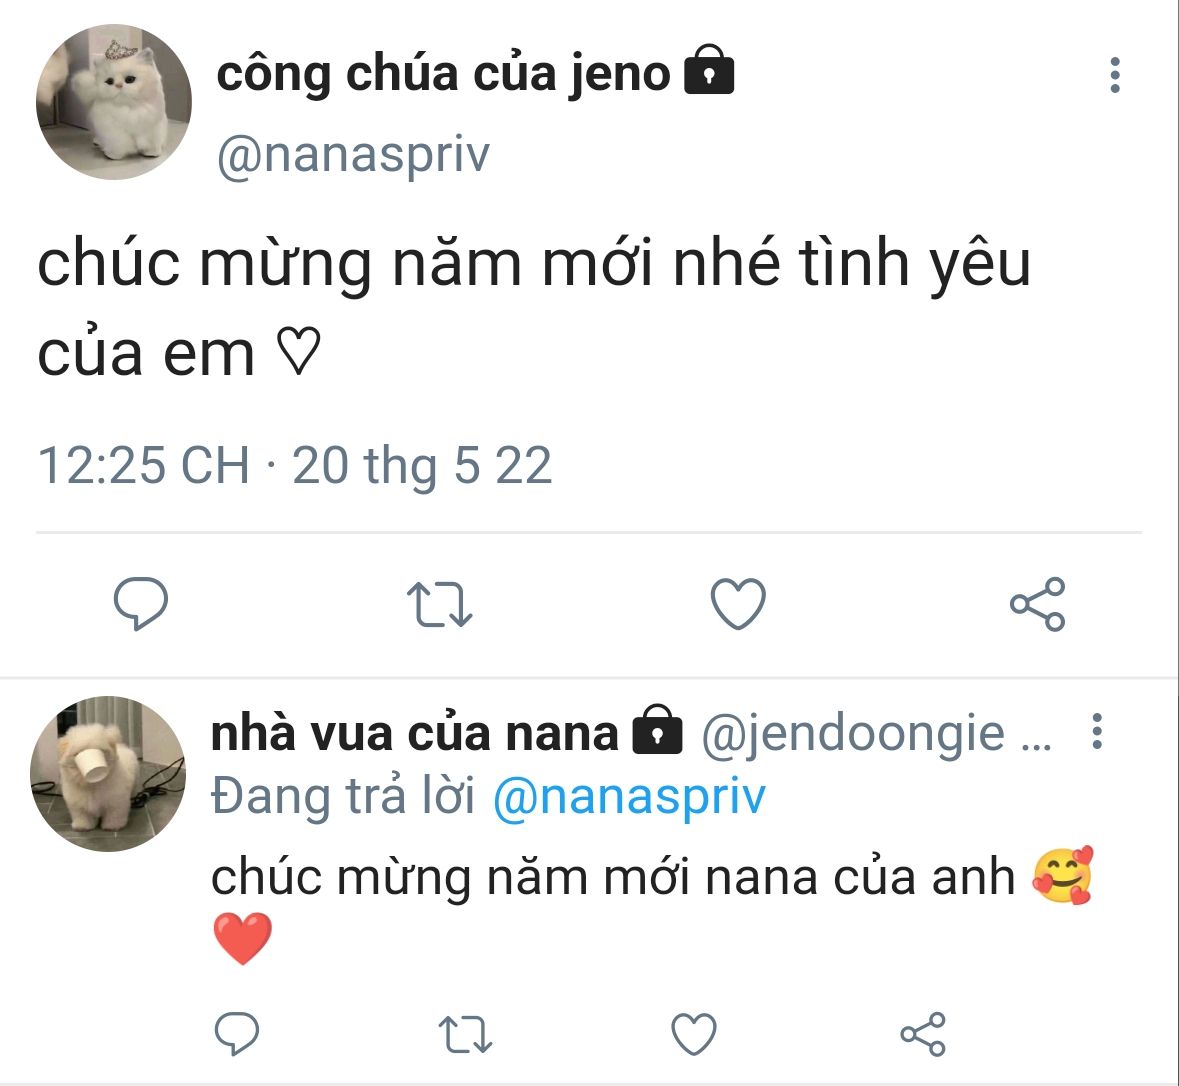Click the lock icon beside "nhà vua của nana"

657,731
